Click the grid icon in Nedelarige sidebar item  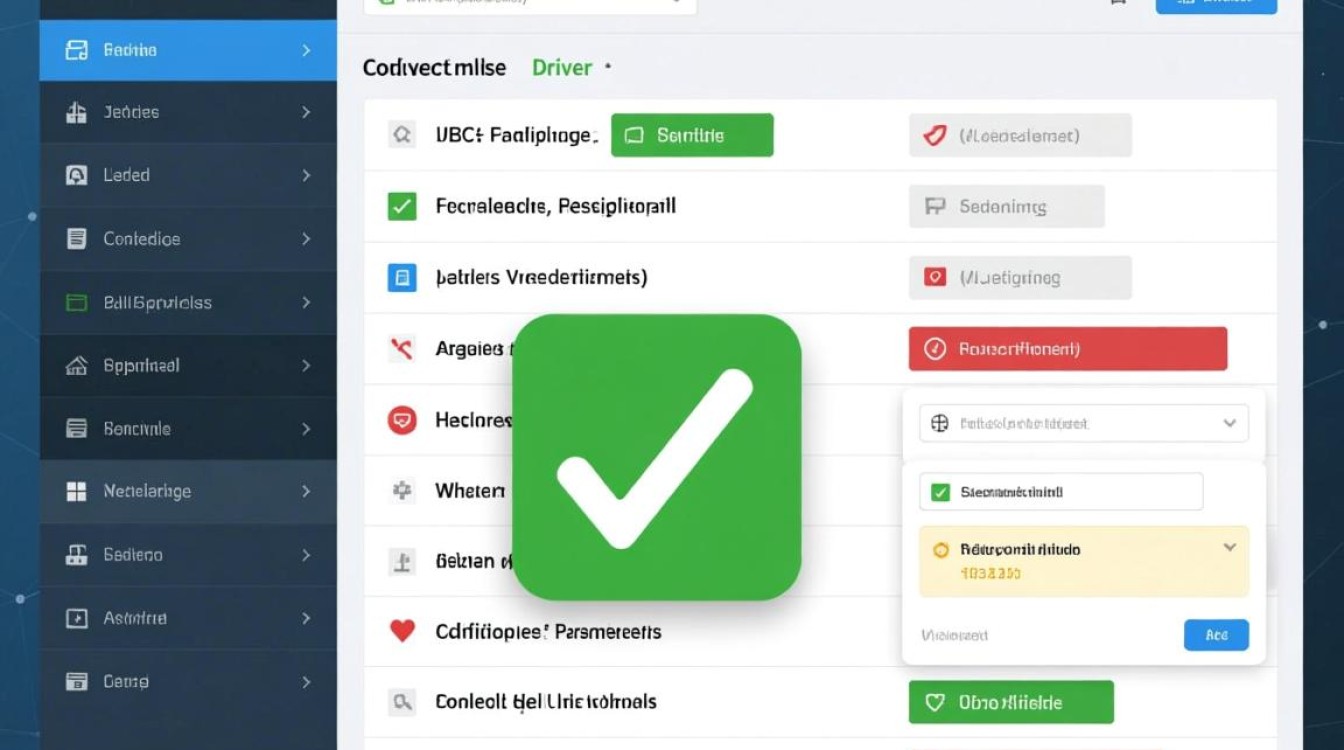tap(76, 491)
